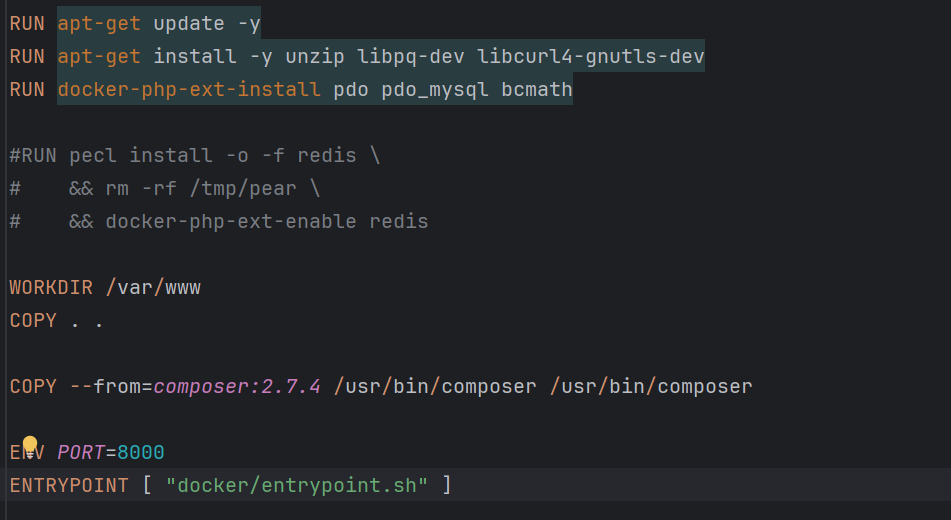951x520 pixels.
Task: Click the first '/usr/bin/composer' path
Action: click(x=435, y=387)
